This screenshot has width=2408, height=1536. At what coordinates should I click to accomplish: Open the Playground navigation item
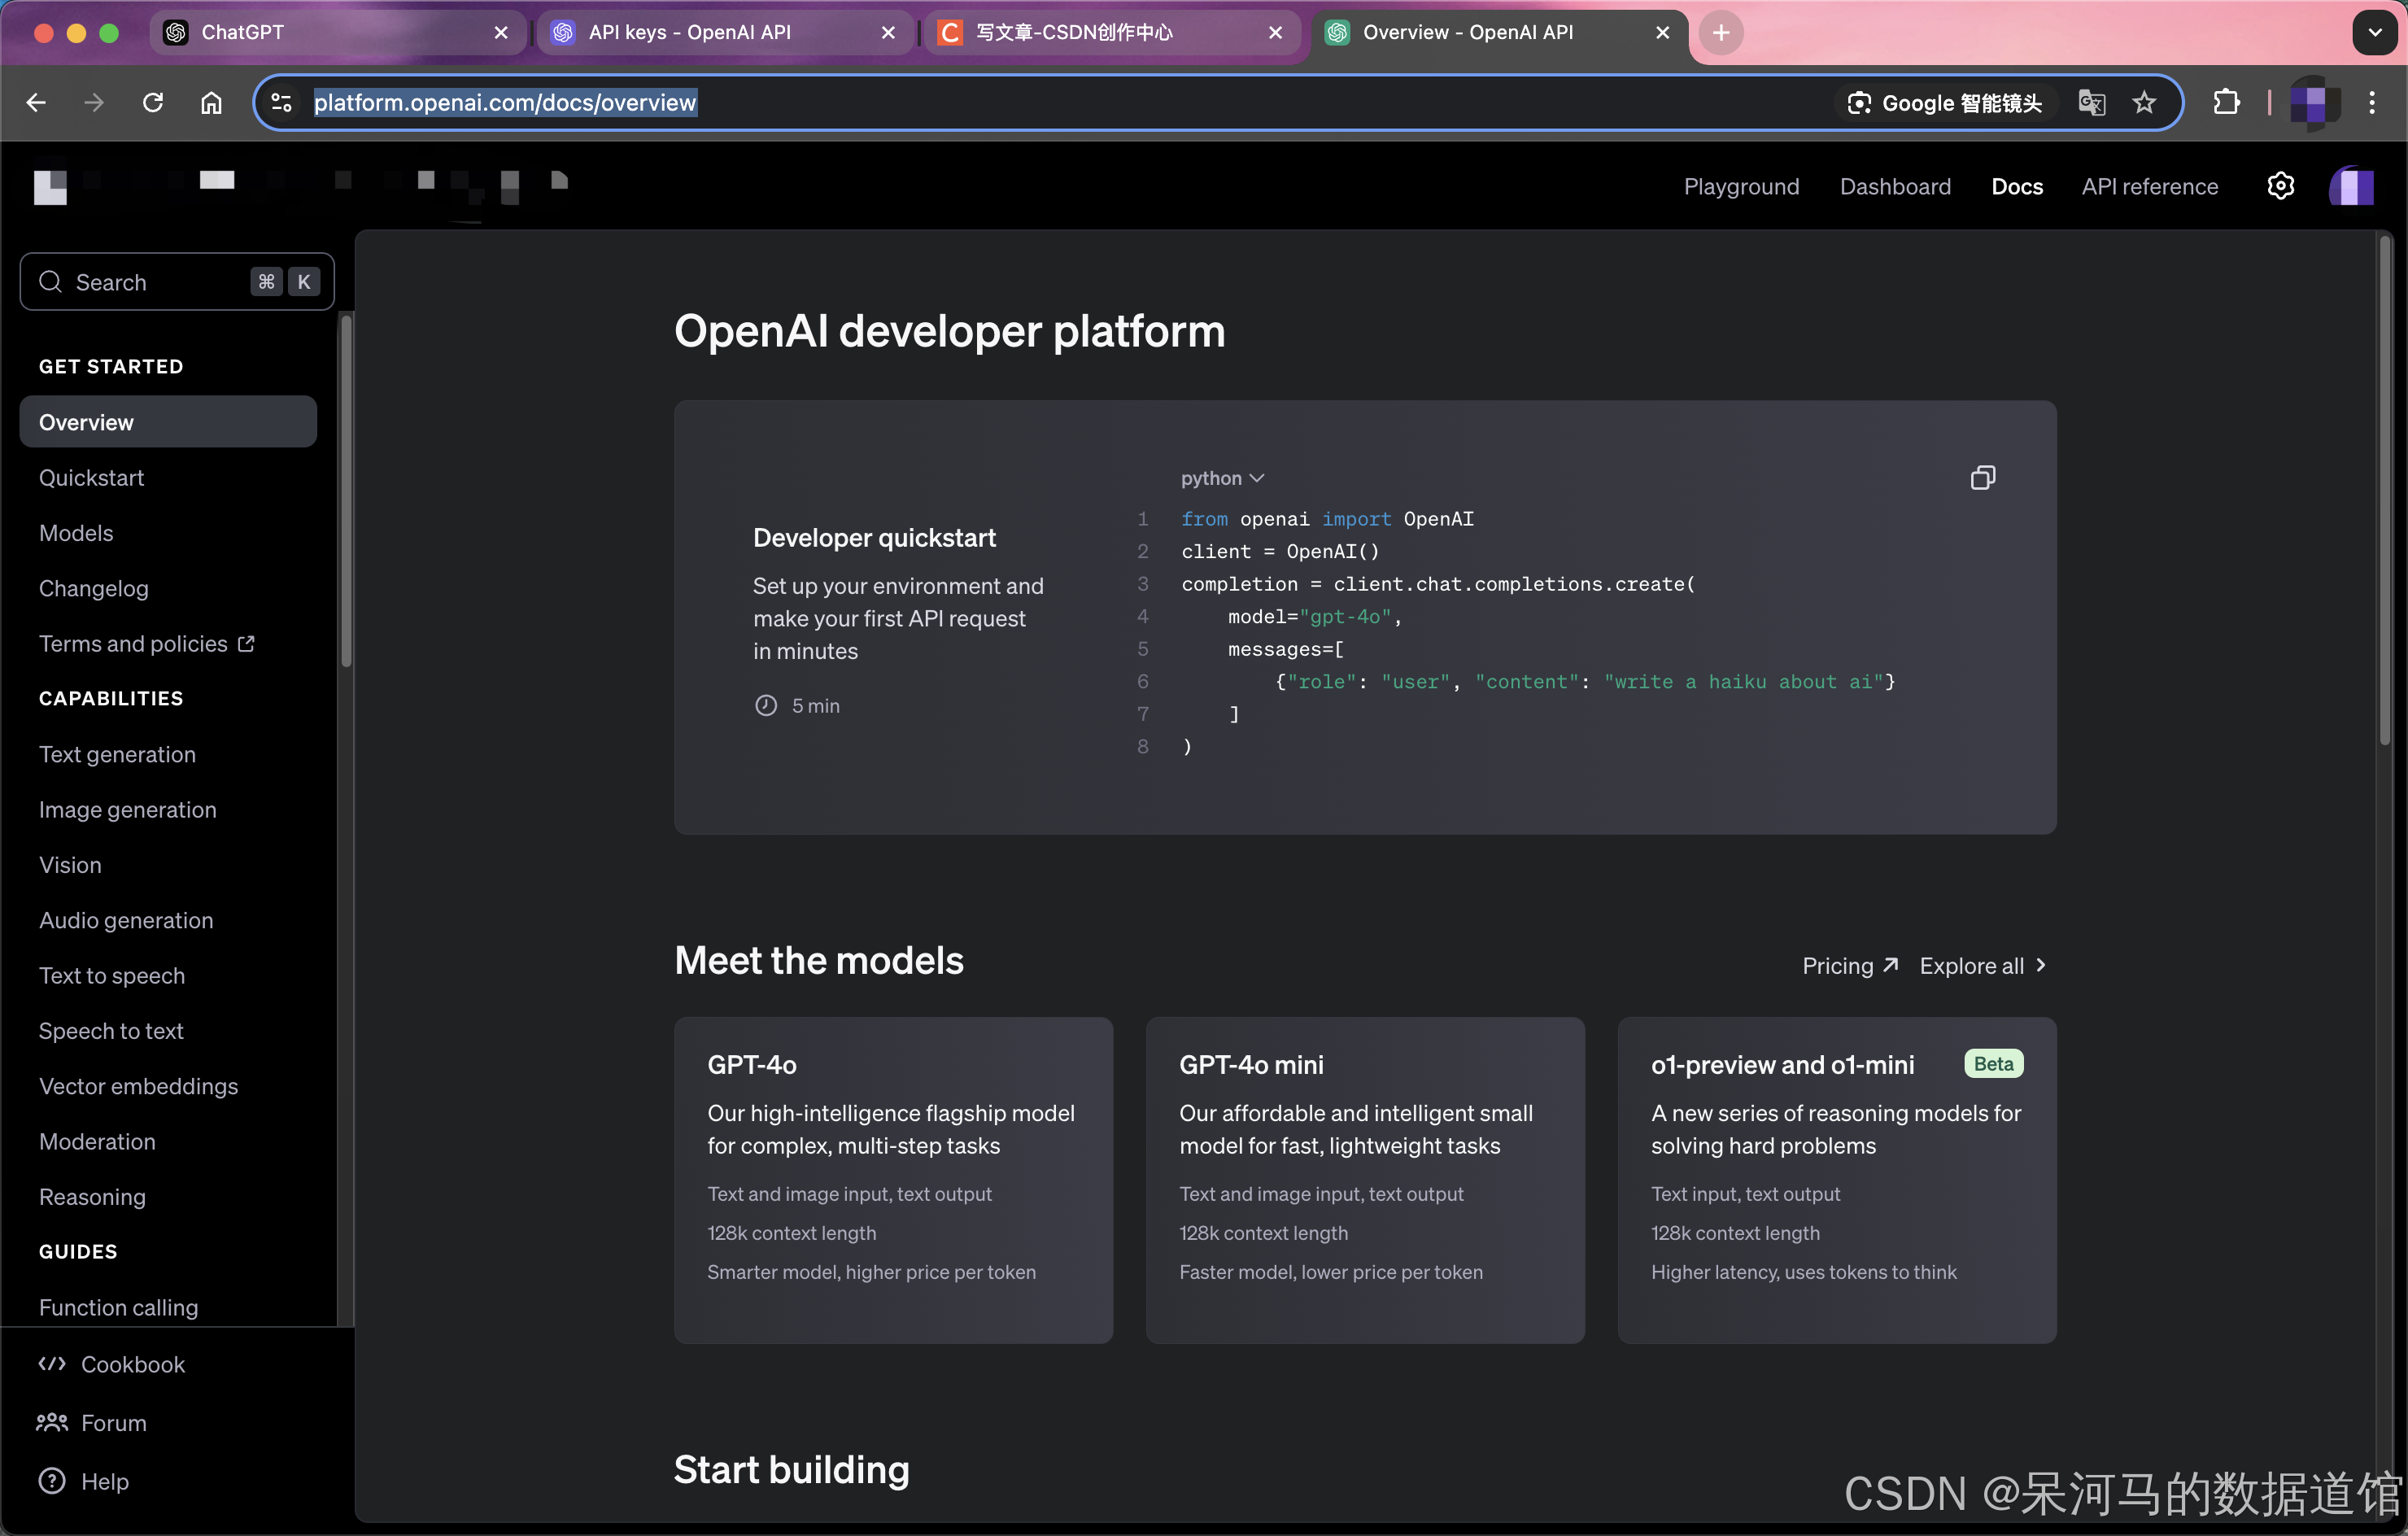tap(1741, 186)
